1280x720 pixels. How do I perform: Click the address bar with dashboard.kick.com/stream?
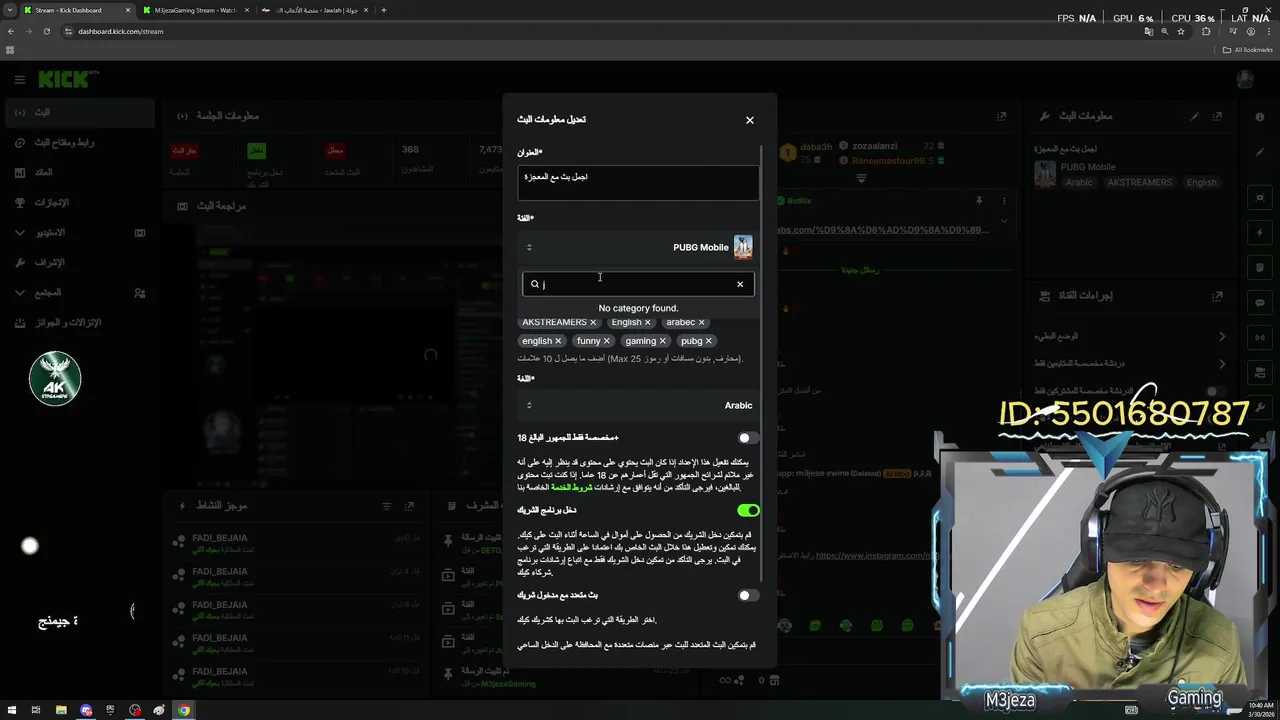point(600,31)
